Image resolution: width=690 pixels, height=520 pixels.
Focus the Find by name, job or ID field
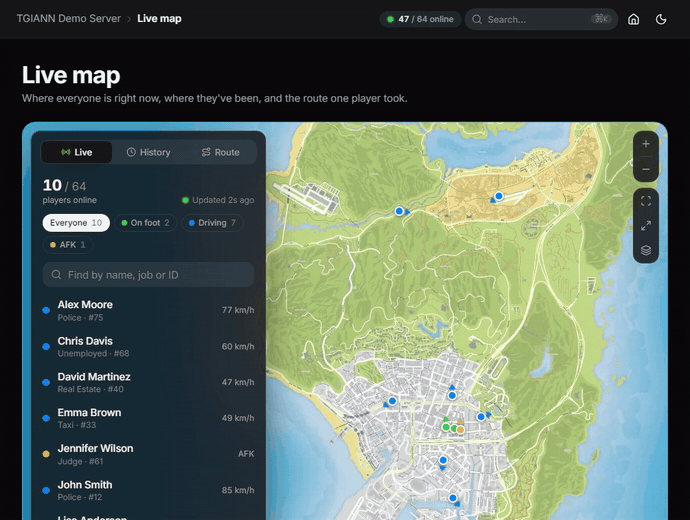click(148, 275)
